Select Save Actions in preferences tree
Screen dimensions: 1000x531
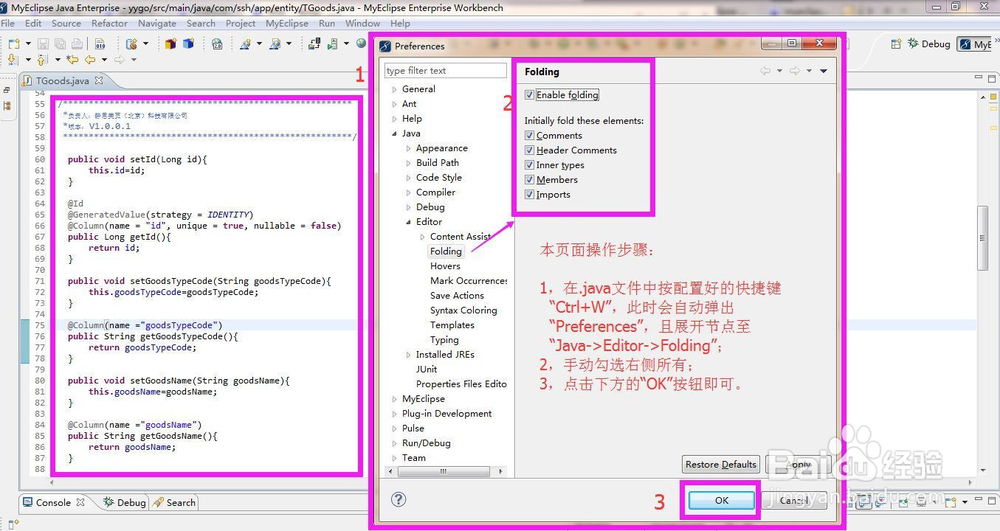coord(457,296)
